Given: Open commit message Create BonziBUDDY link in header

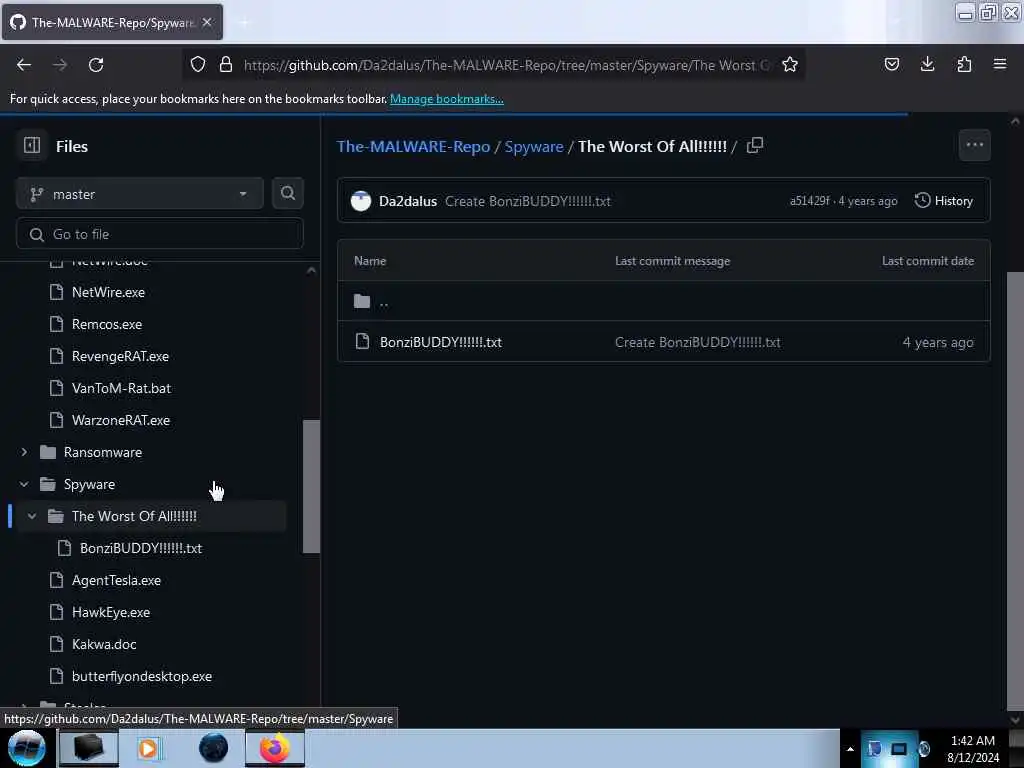Looking at the screenshot, I should (528, 201).
